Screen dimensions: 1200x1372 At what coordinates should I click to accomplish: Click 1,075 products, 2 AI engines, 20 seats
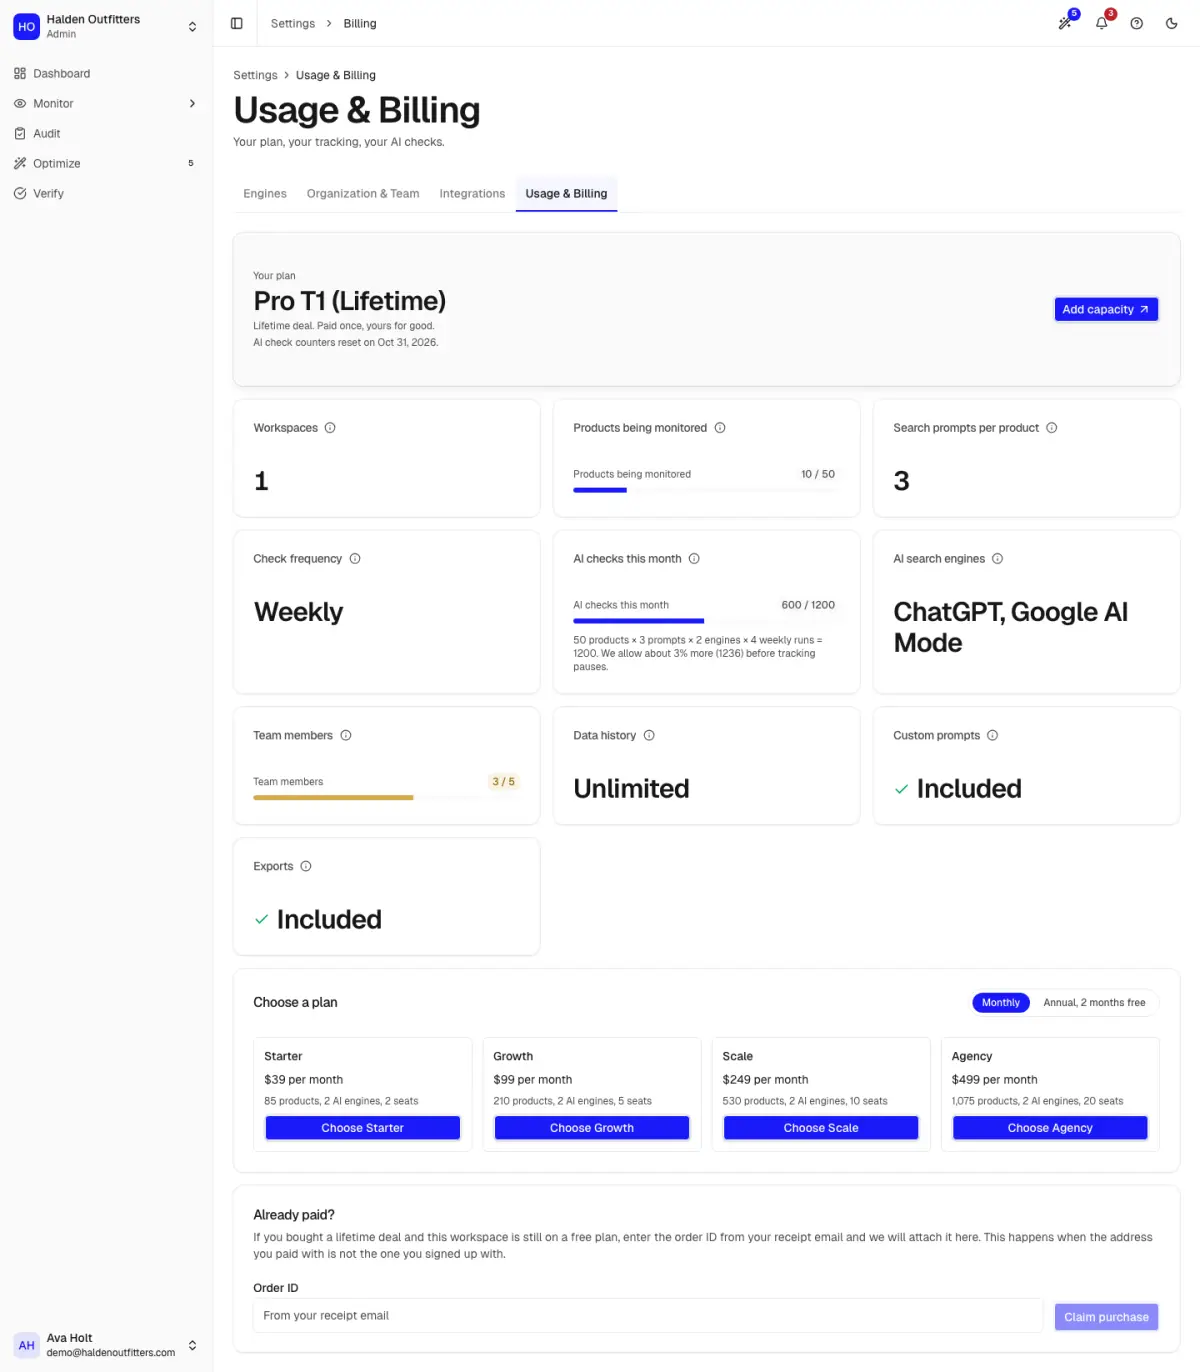(1037, 1101)
